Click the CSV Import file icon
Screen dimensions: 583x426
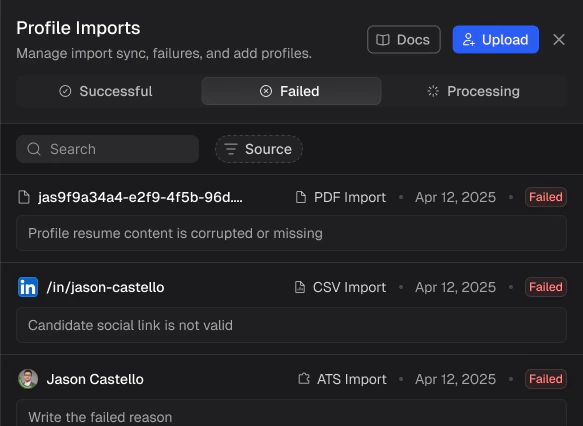pyautogui.click(x=300, y=287)
